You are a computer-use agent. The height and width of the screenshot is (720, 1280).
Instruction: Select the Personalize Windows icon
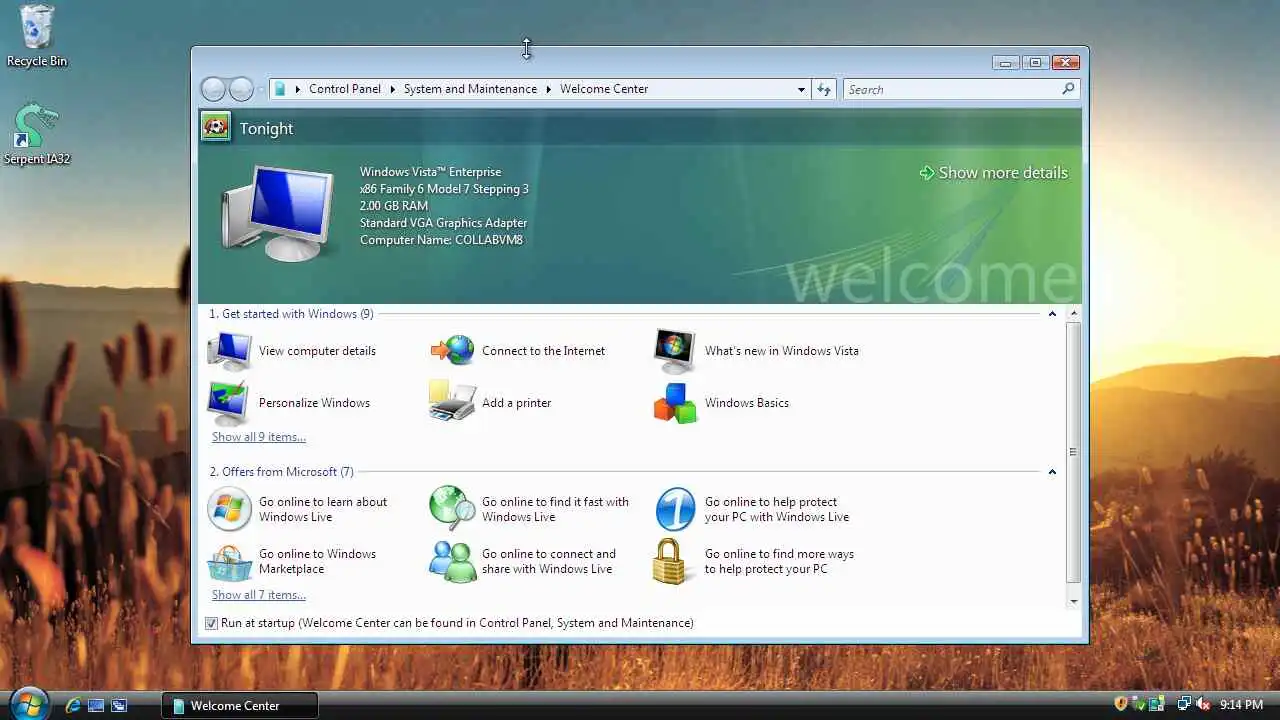(x=229, y=403)
